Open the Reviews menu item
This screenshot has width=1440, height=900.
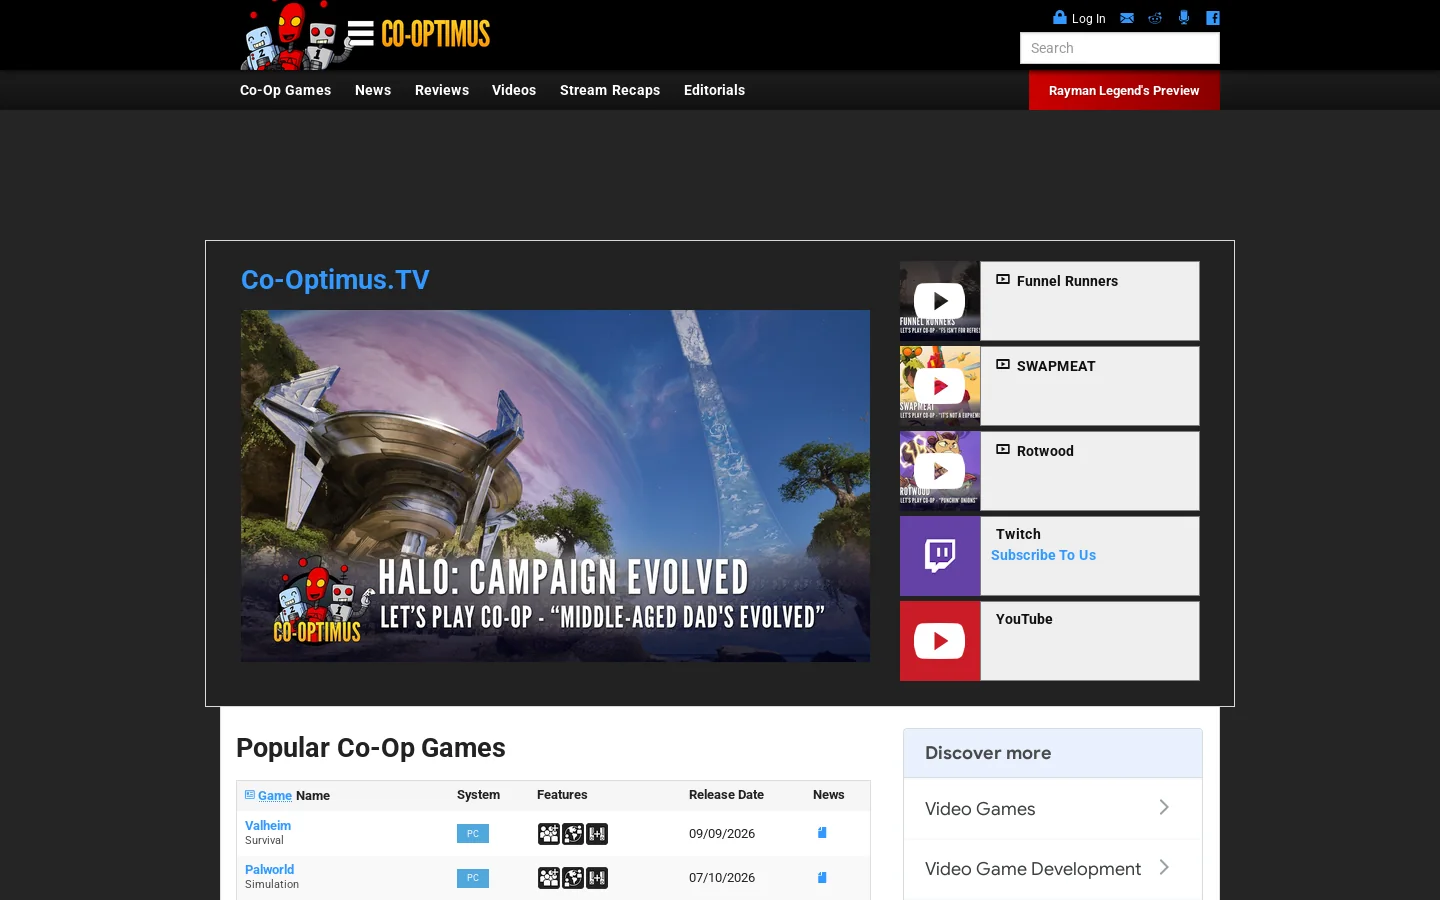[x=442, y=90]
